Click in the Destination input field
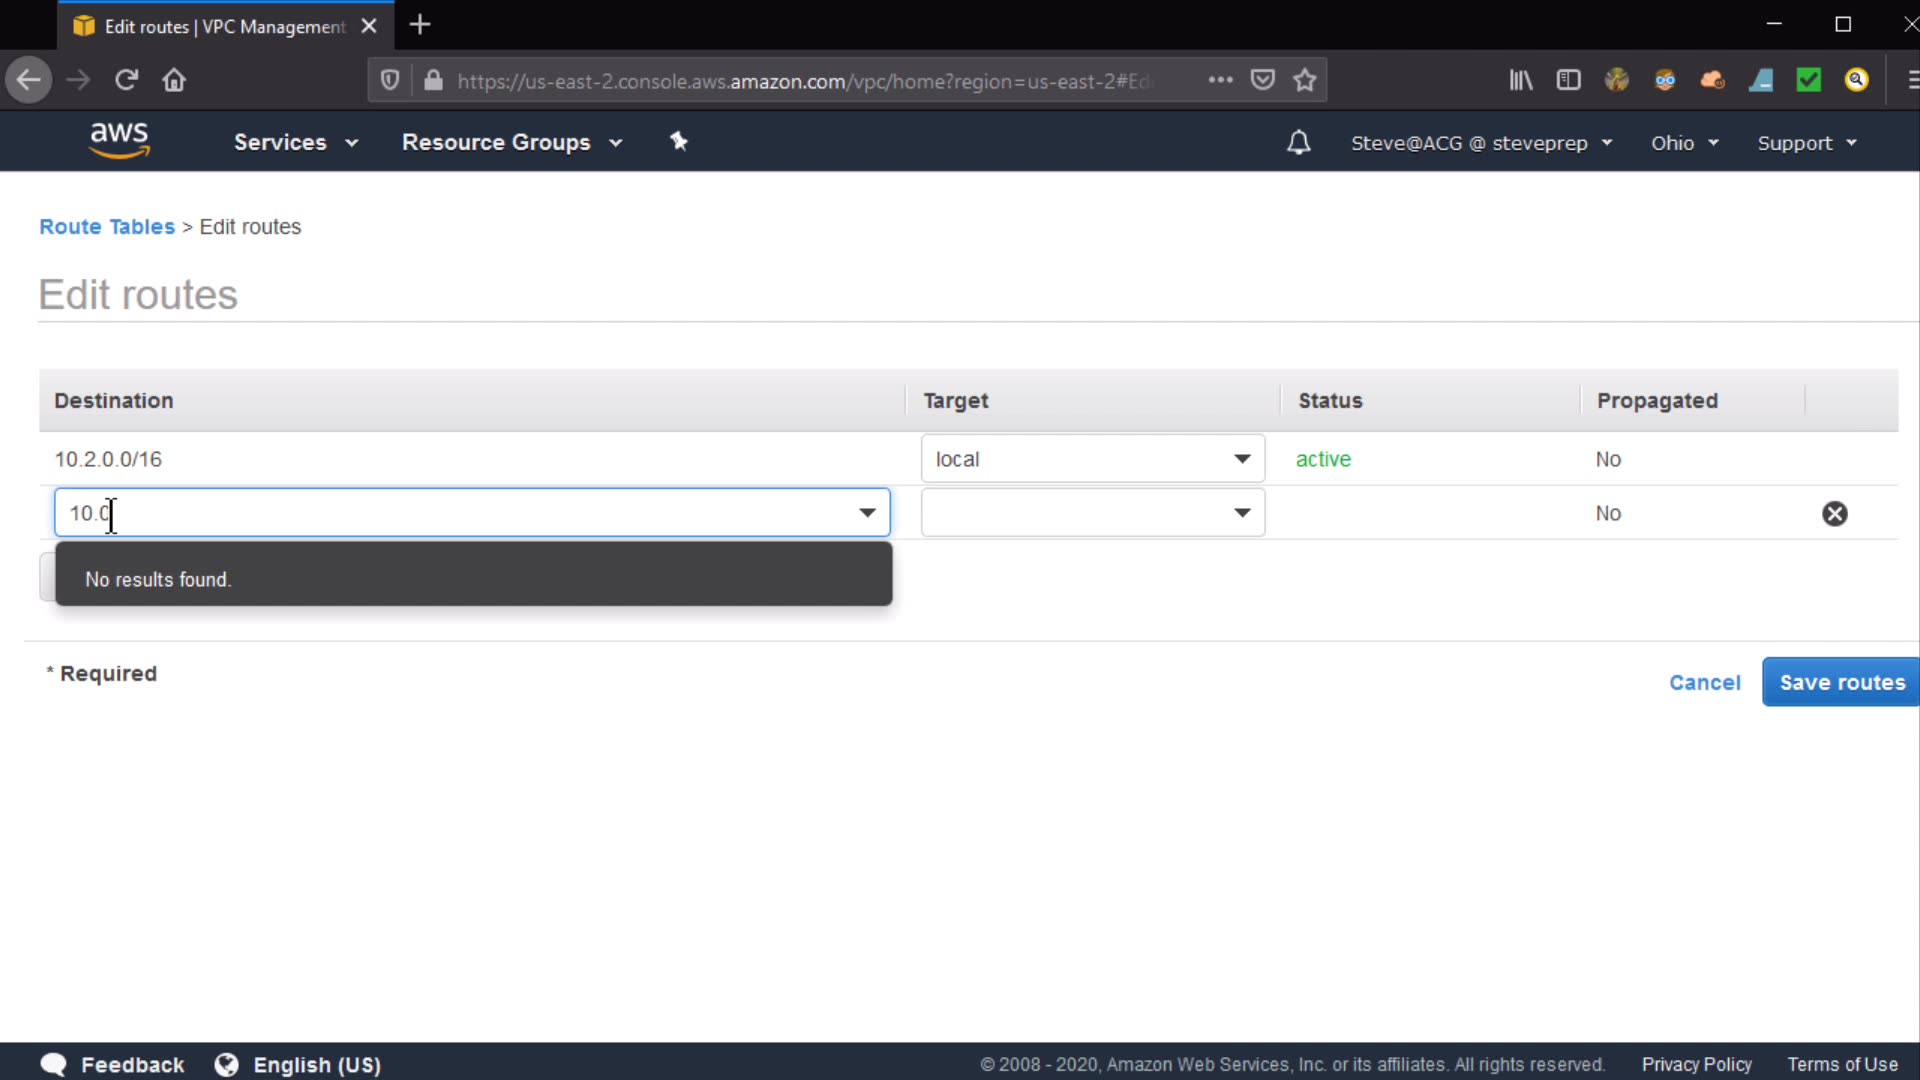The height and width of the screenshot is (1080, 1920). tap(450, 513)
